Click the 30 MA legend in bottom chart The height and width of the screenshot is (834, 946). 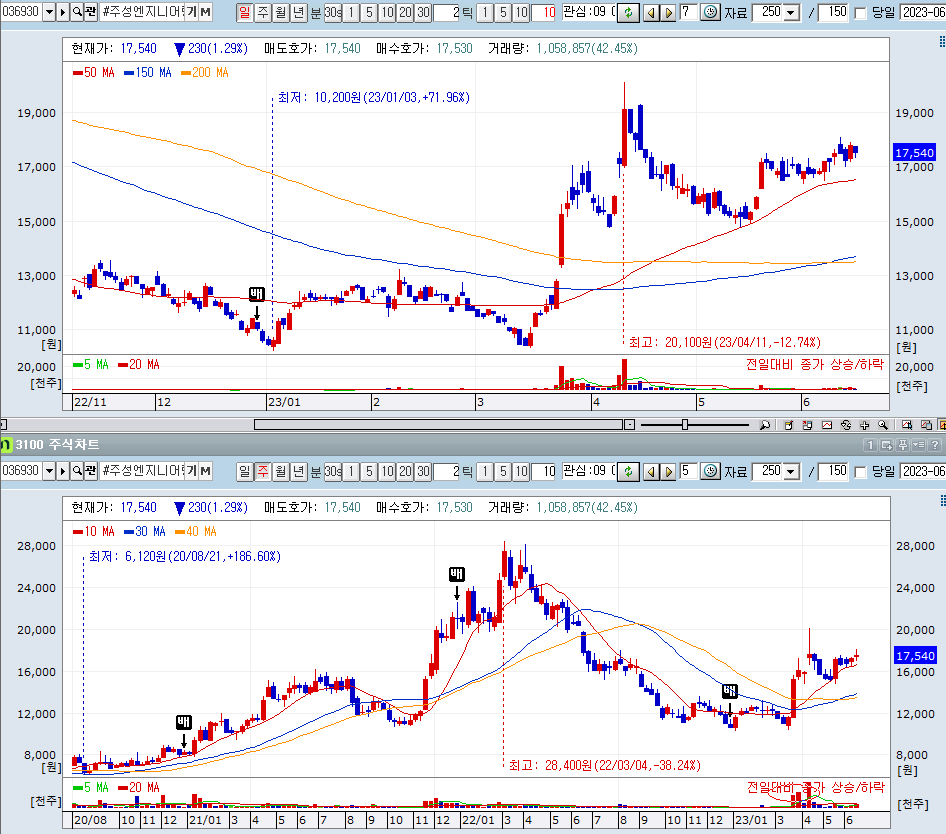click(x=145, y=532)
